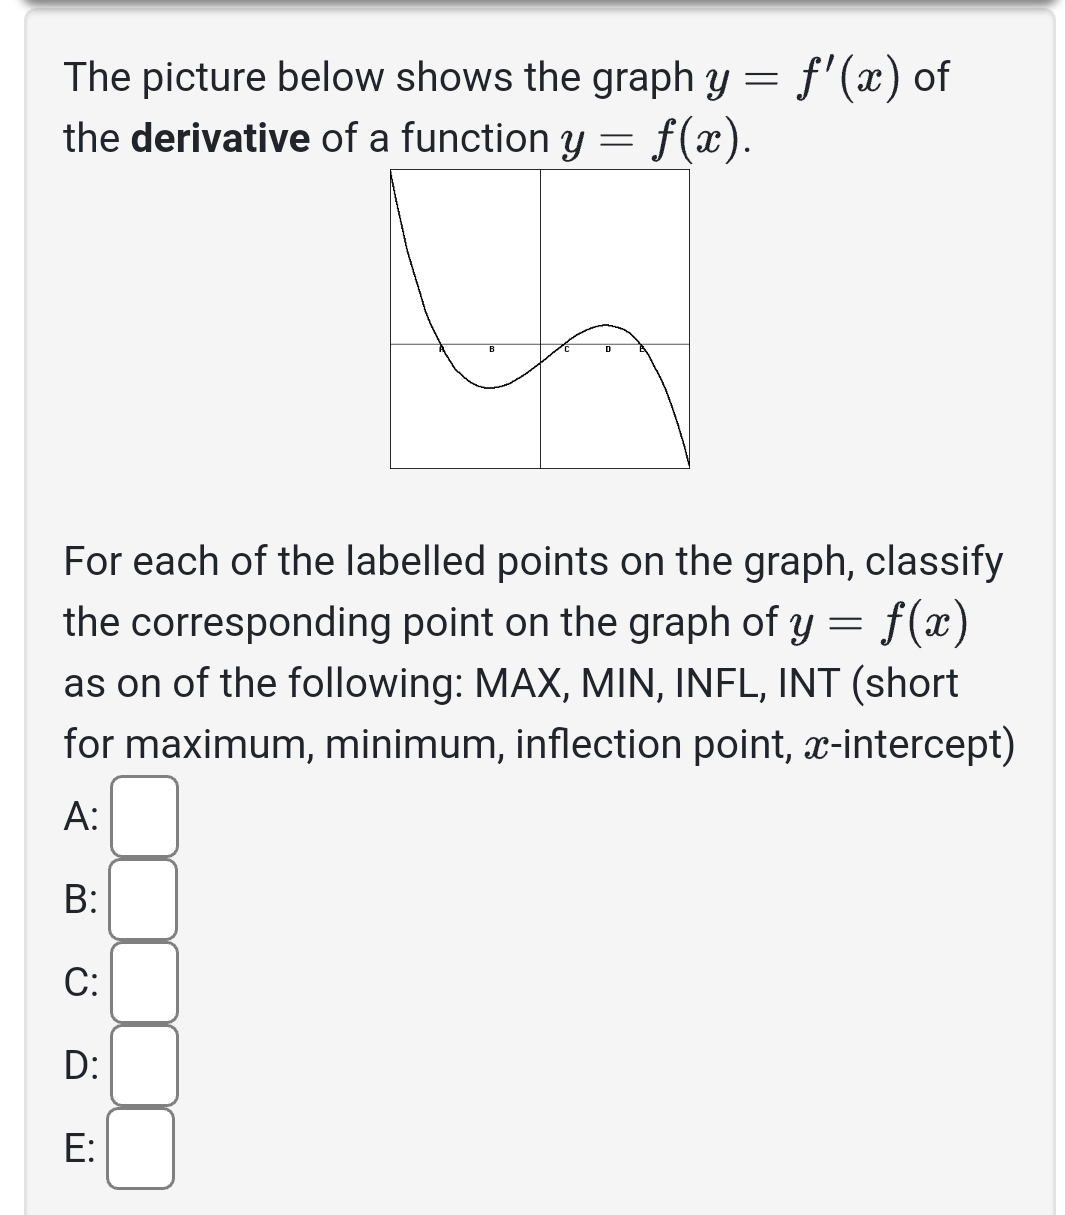Click point label C on the graph
1065x1215 pixels.
pyautogui.click(x=566, y=350)
